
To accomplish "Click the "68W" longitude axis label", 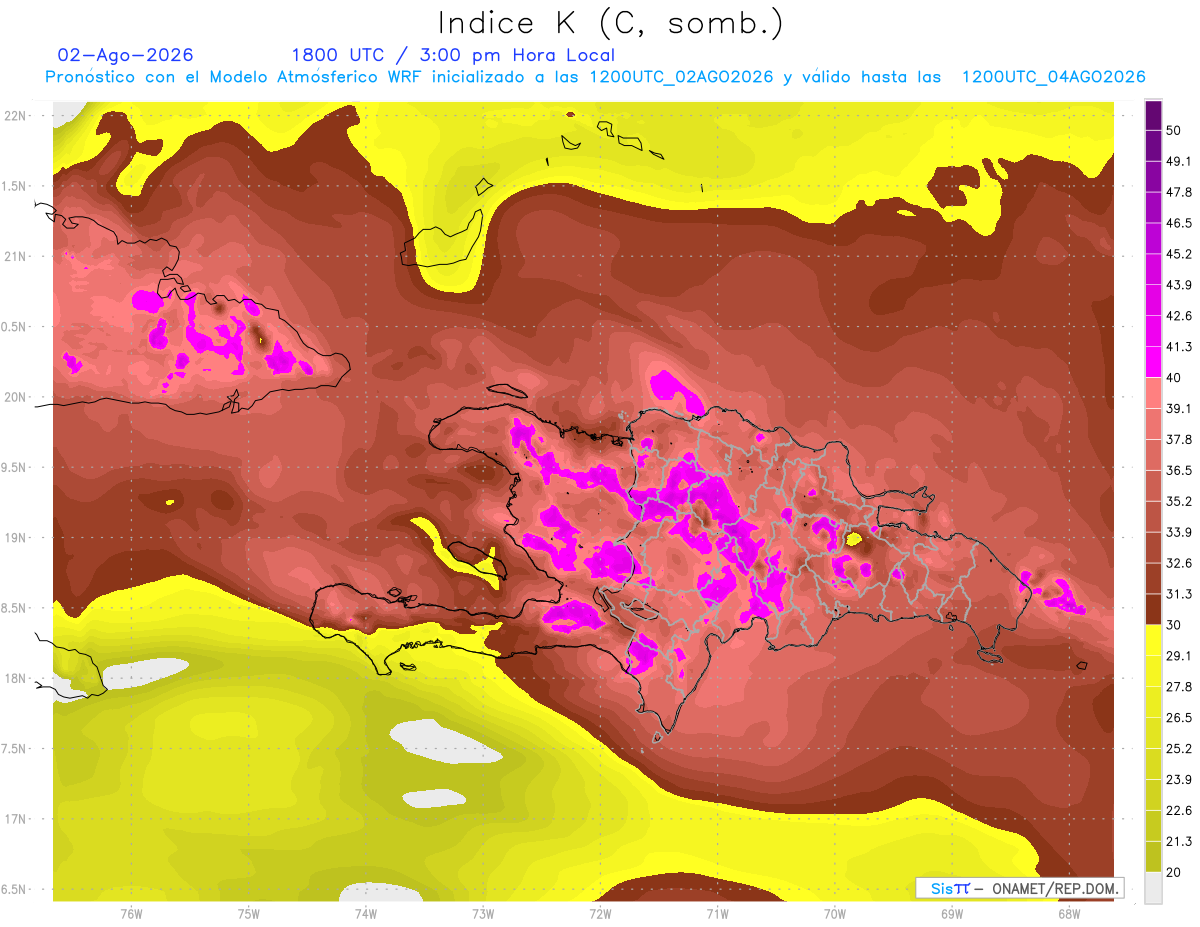I will [x=1069, y=912].
